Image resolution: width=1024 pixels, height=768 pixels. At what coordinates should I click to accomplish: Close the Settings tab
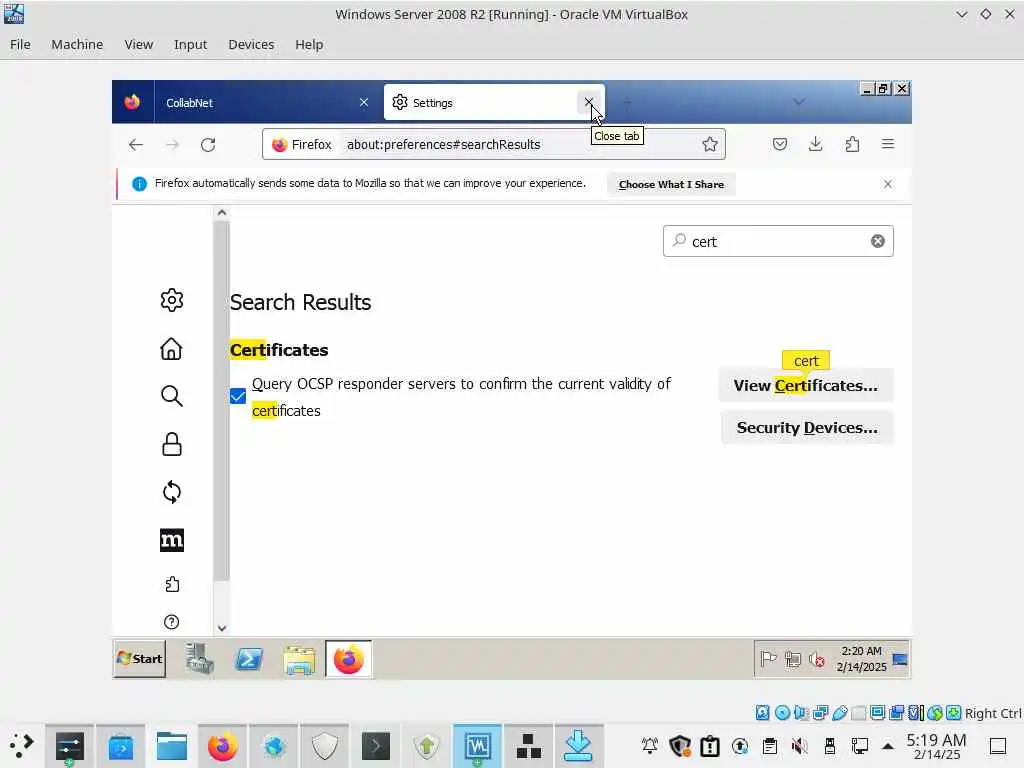coord(588,102)
